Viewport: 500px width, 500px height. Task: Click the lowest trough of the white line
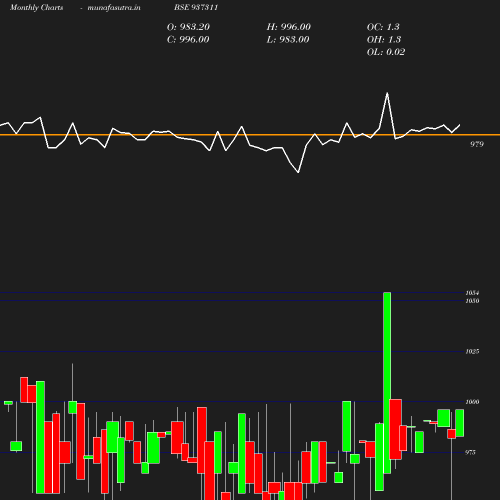[x=298, y=172]
